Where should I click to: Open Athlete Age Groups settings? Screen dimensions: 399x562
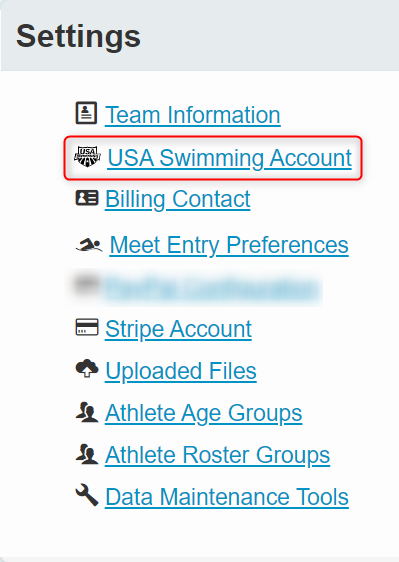tap(204, 413)
